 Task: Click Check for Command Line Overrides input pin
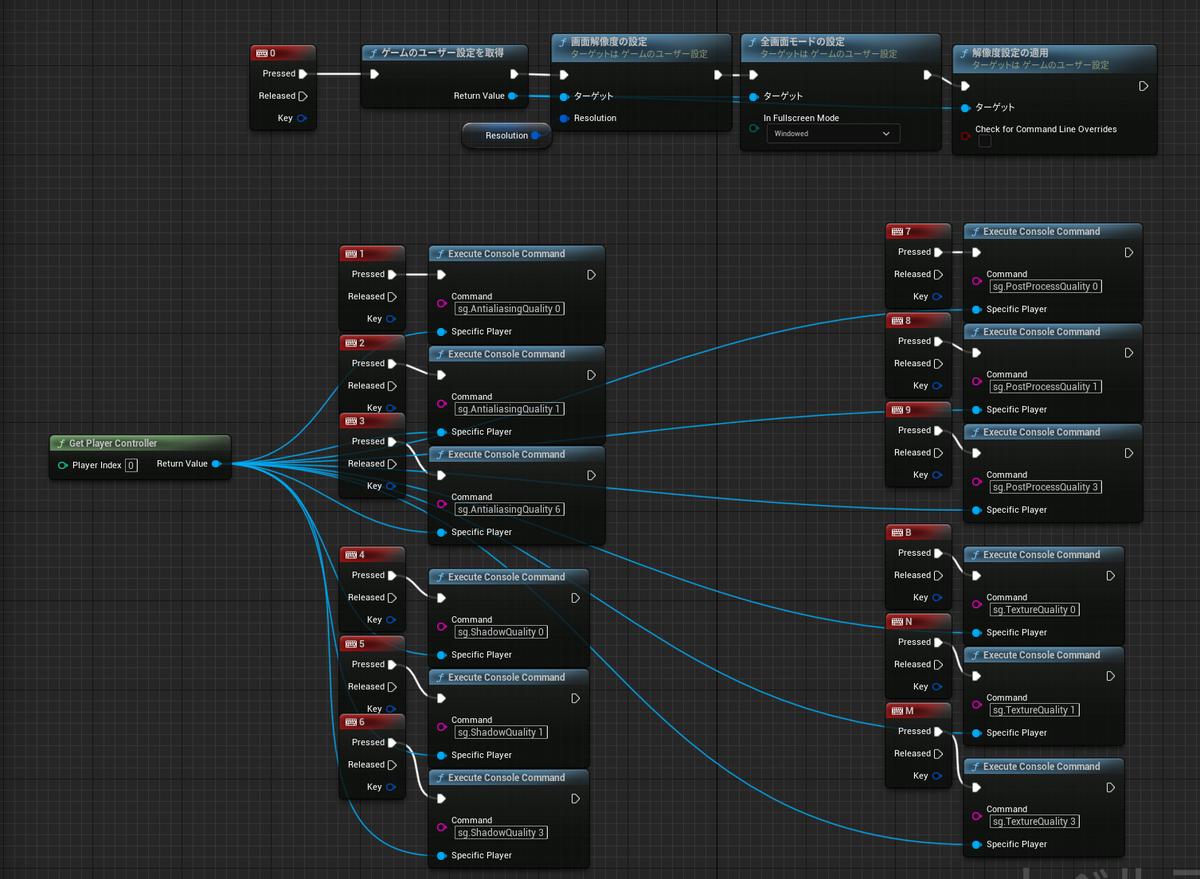click(965, 135)
